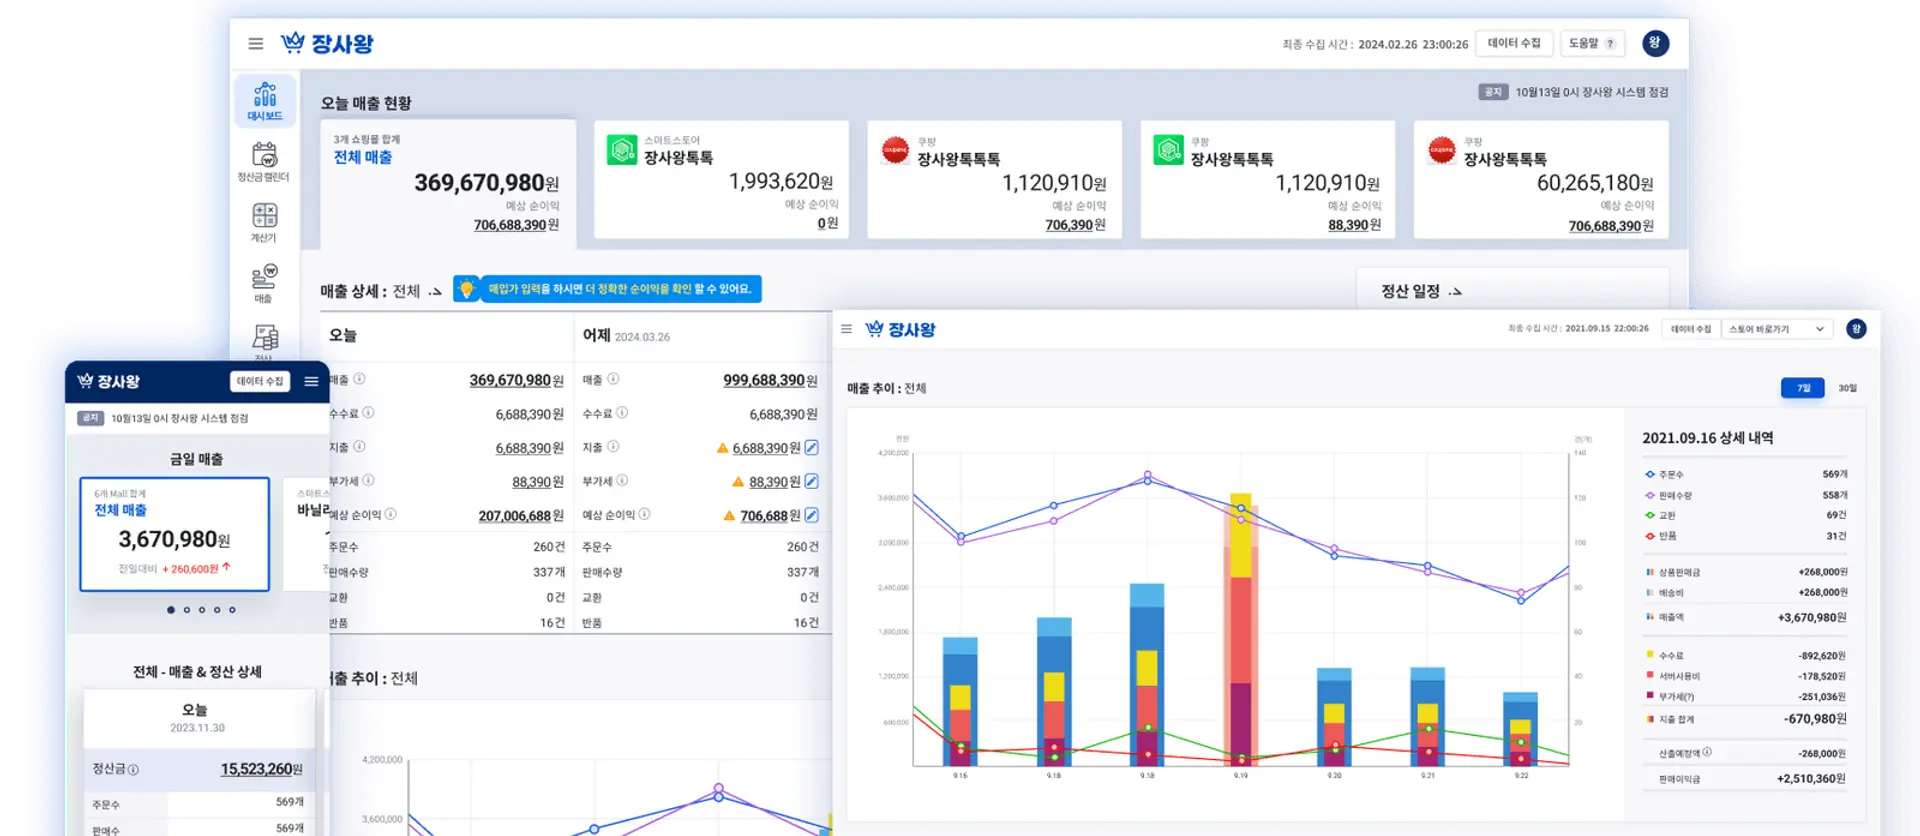Click info icon next to 어제 지출

click(613, 447)
